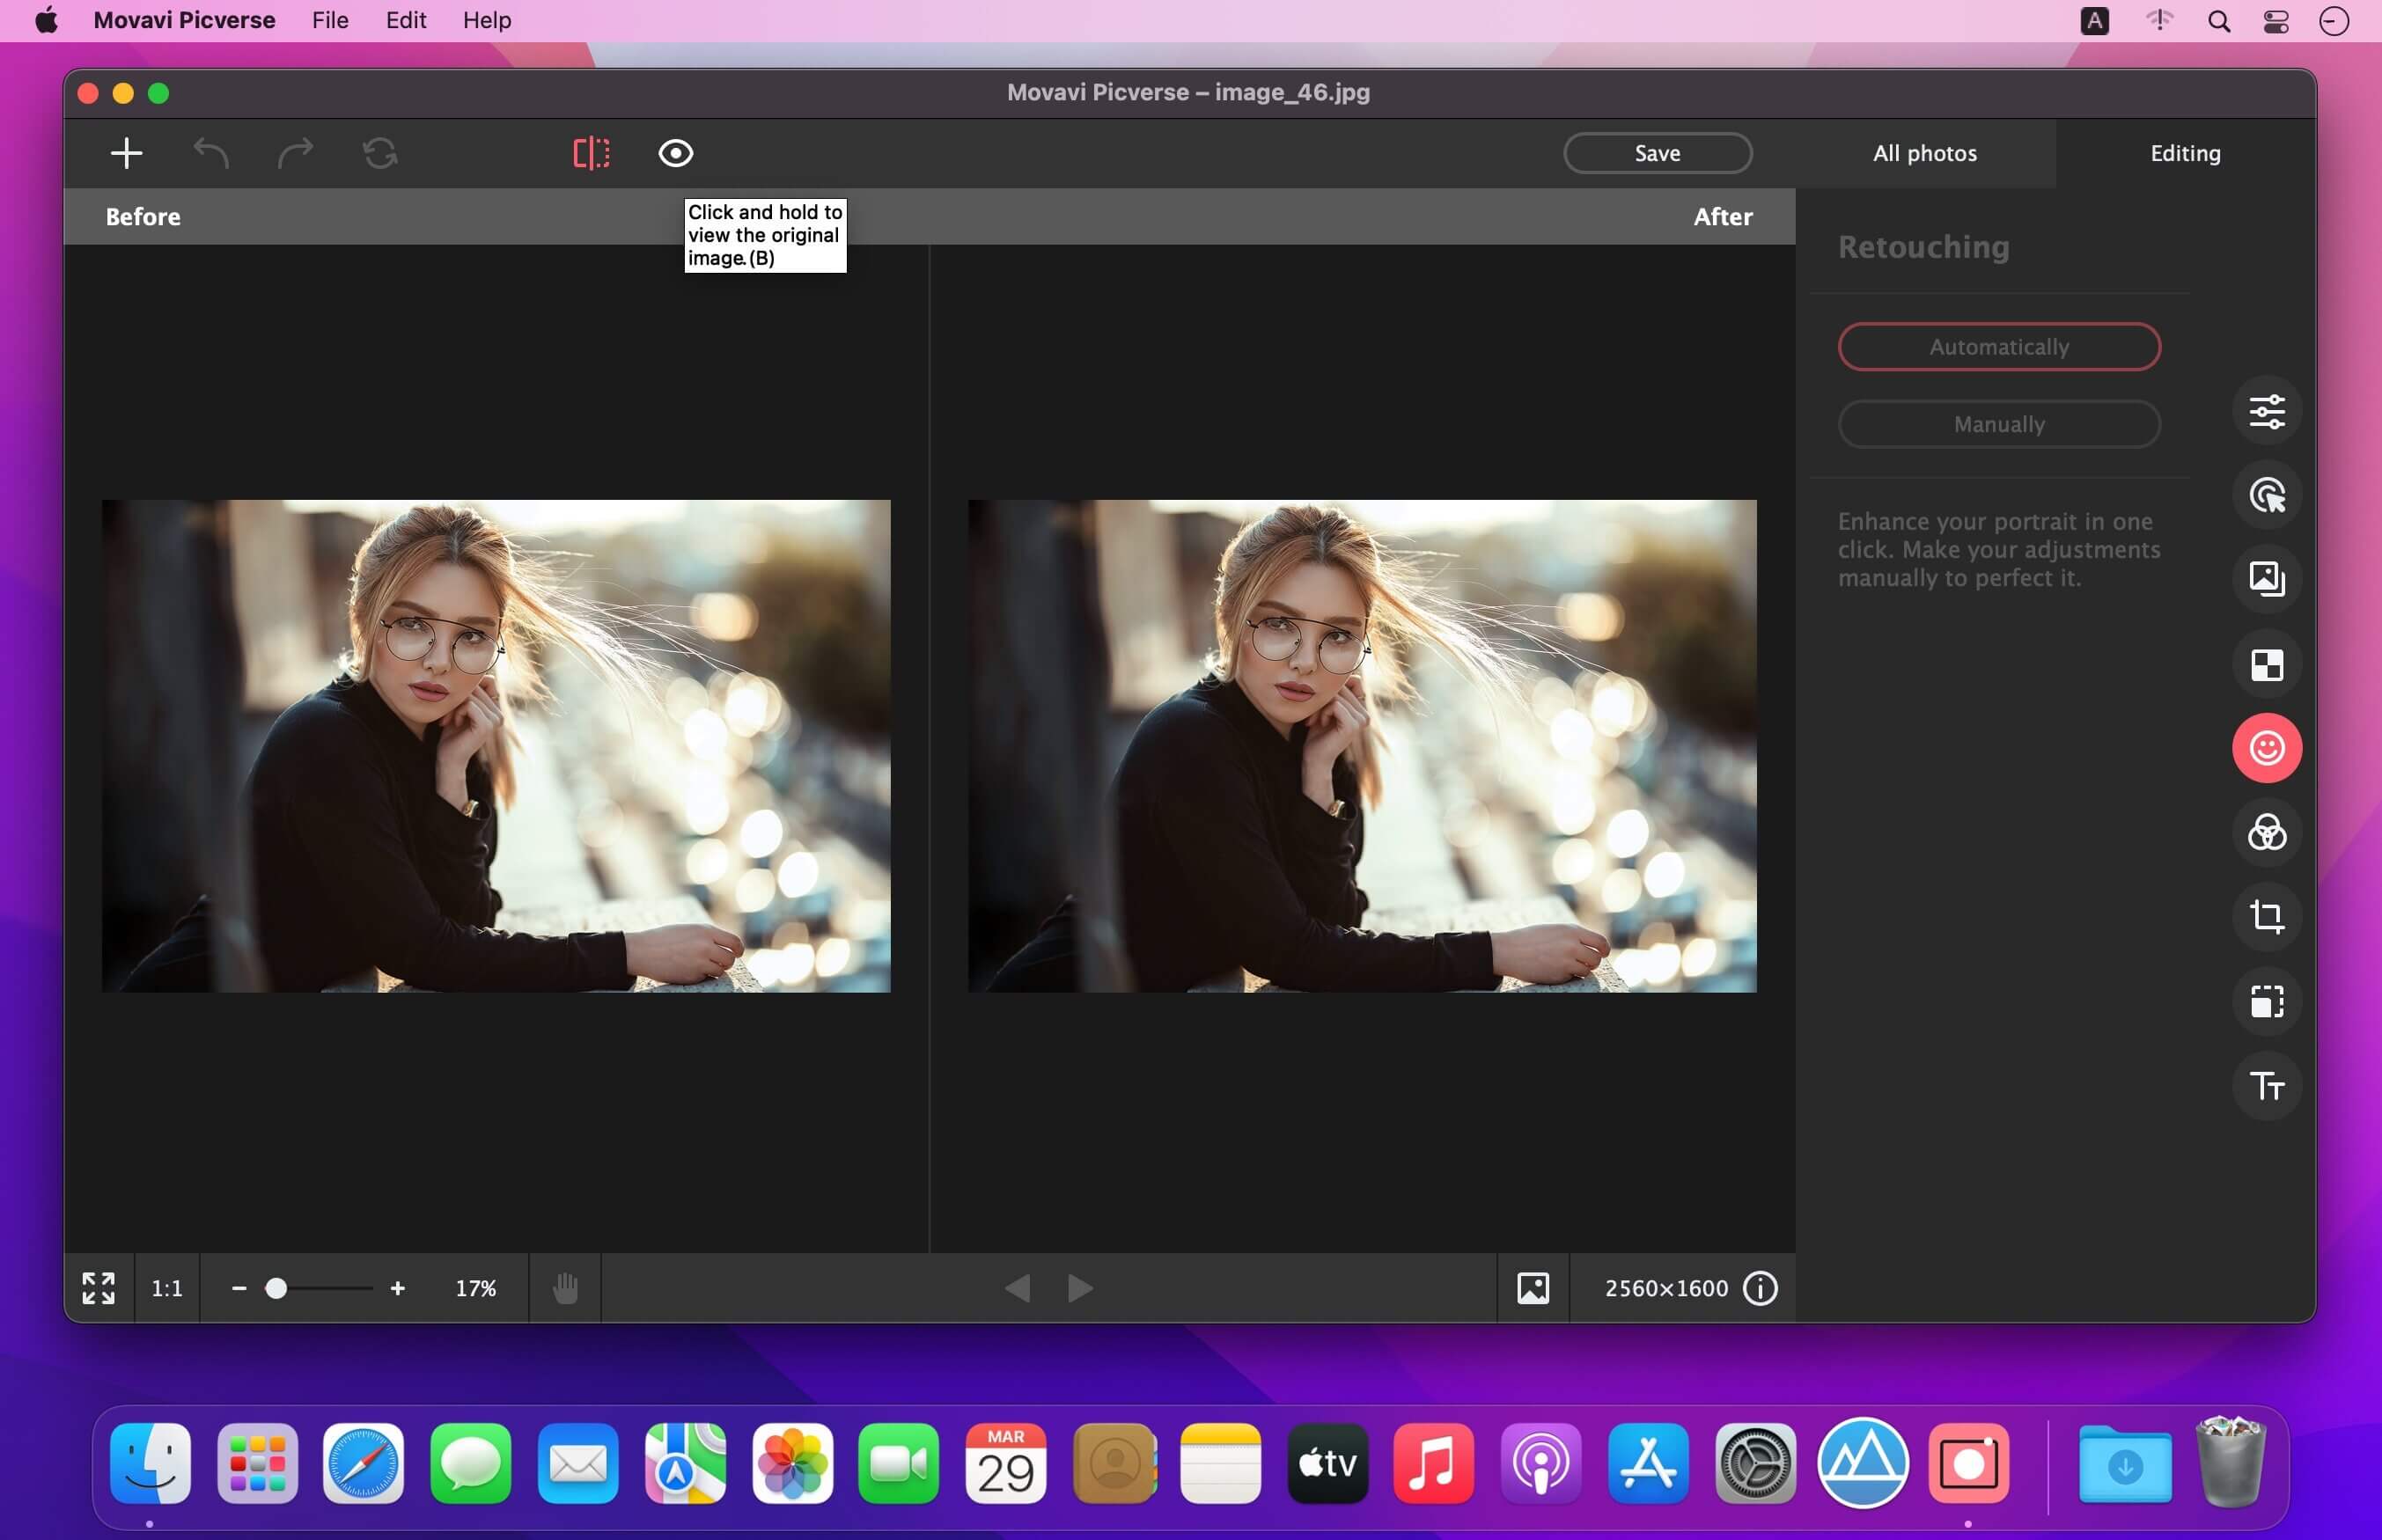Reset all changes with the refresh icon

(x=380, y=153)
